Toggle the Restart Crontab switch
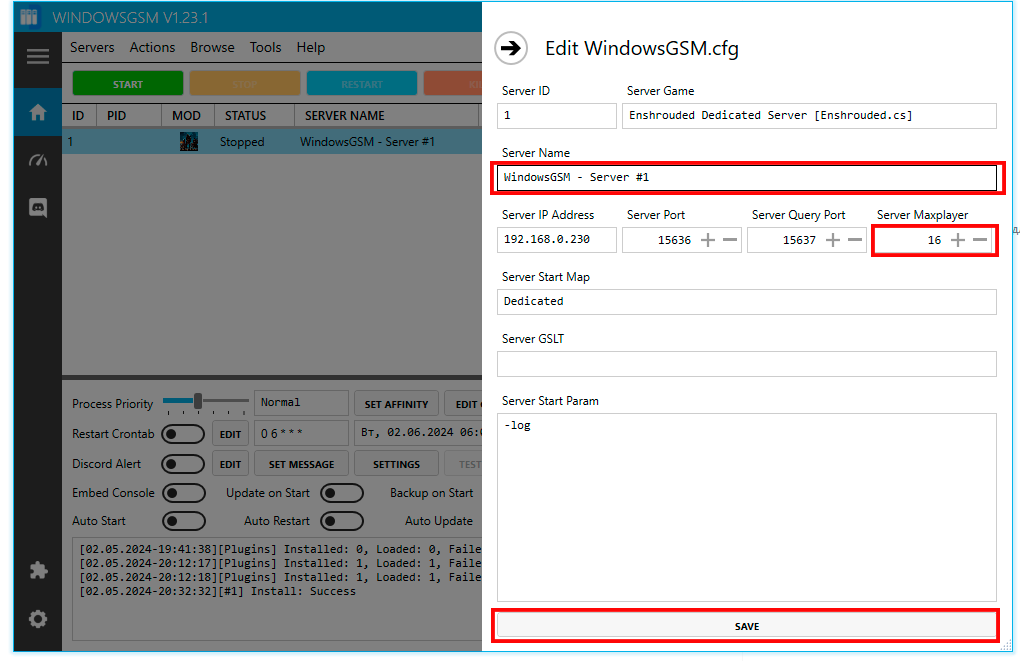This screenshot has height=661, width=1020. 183,434
